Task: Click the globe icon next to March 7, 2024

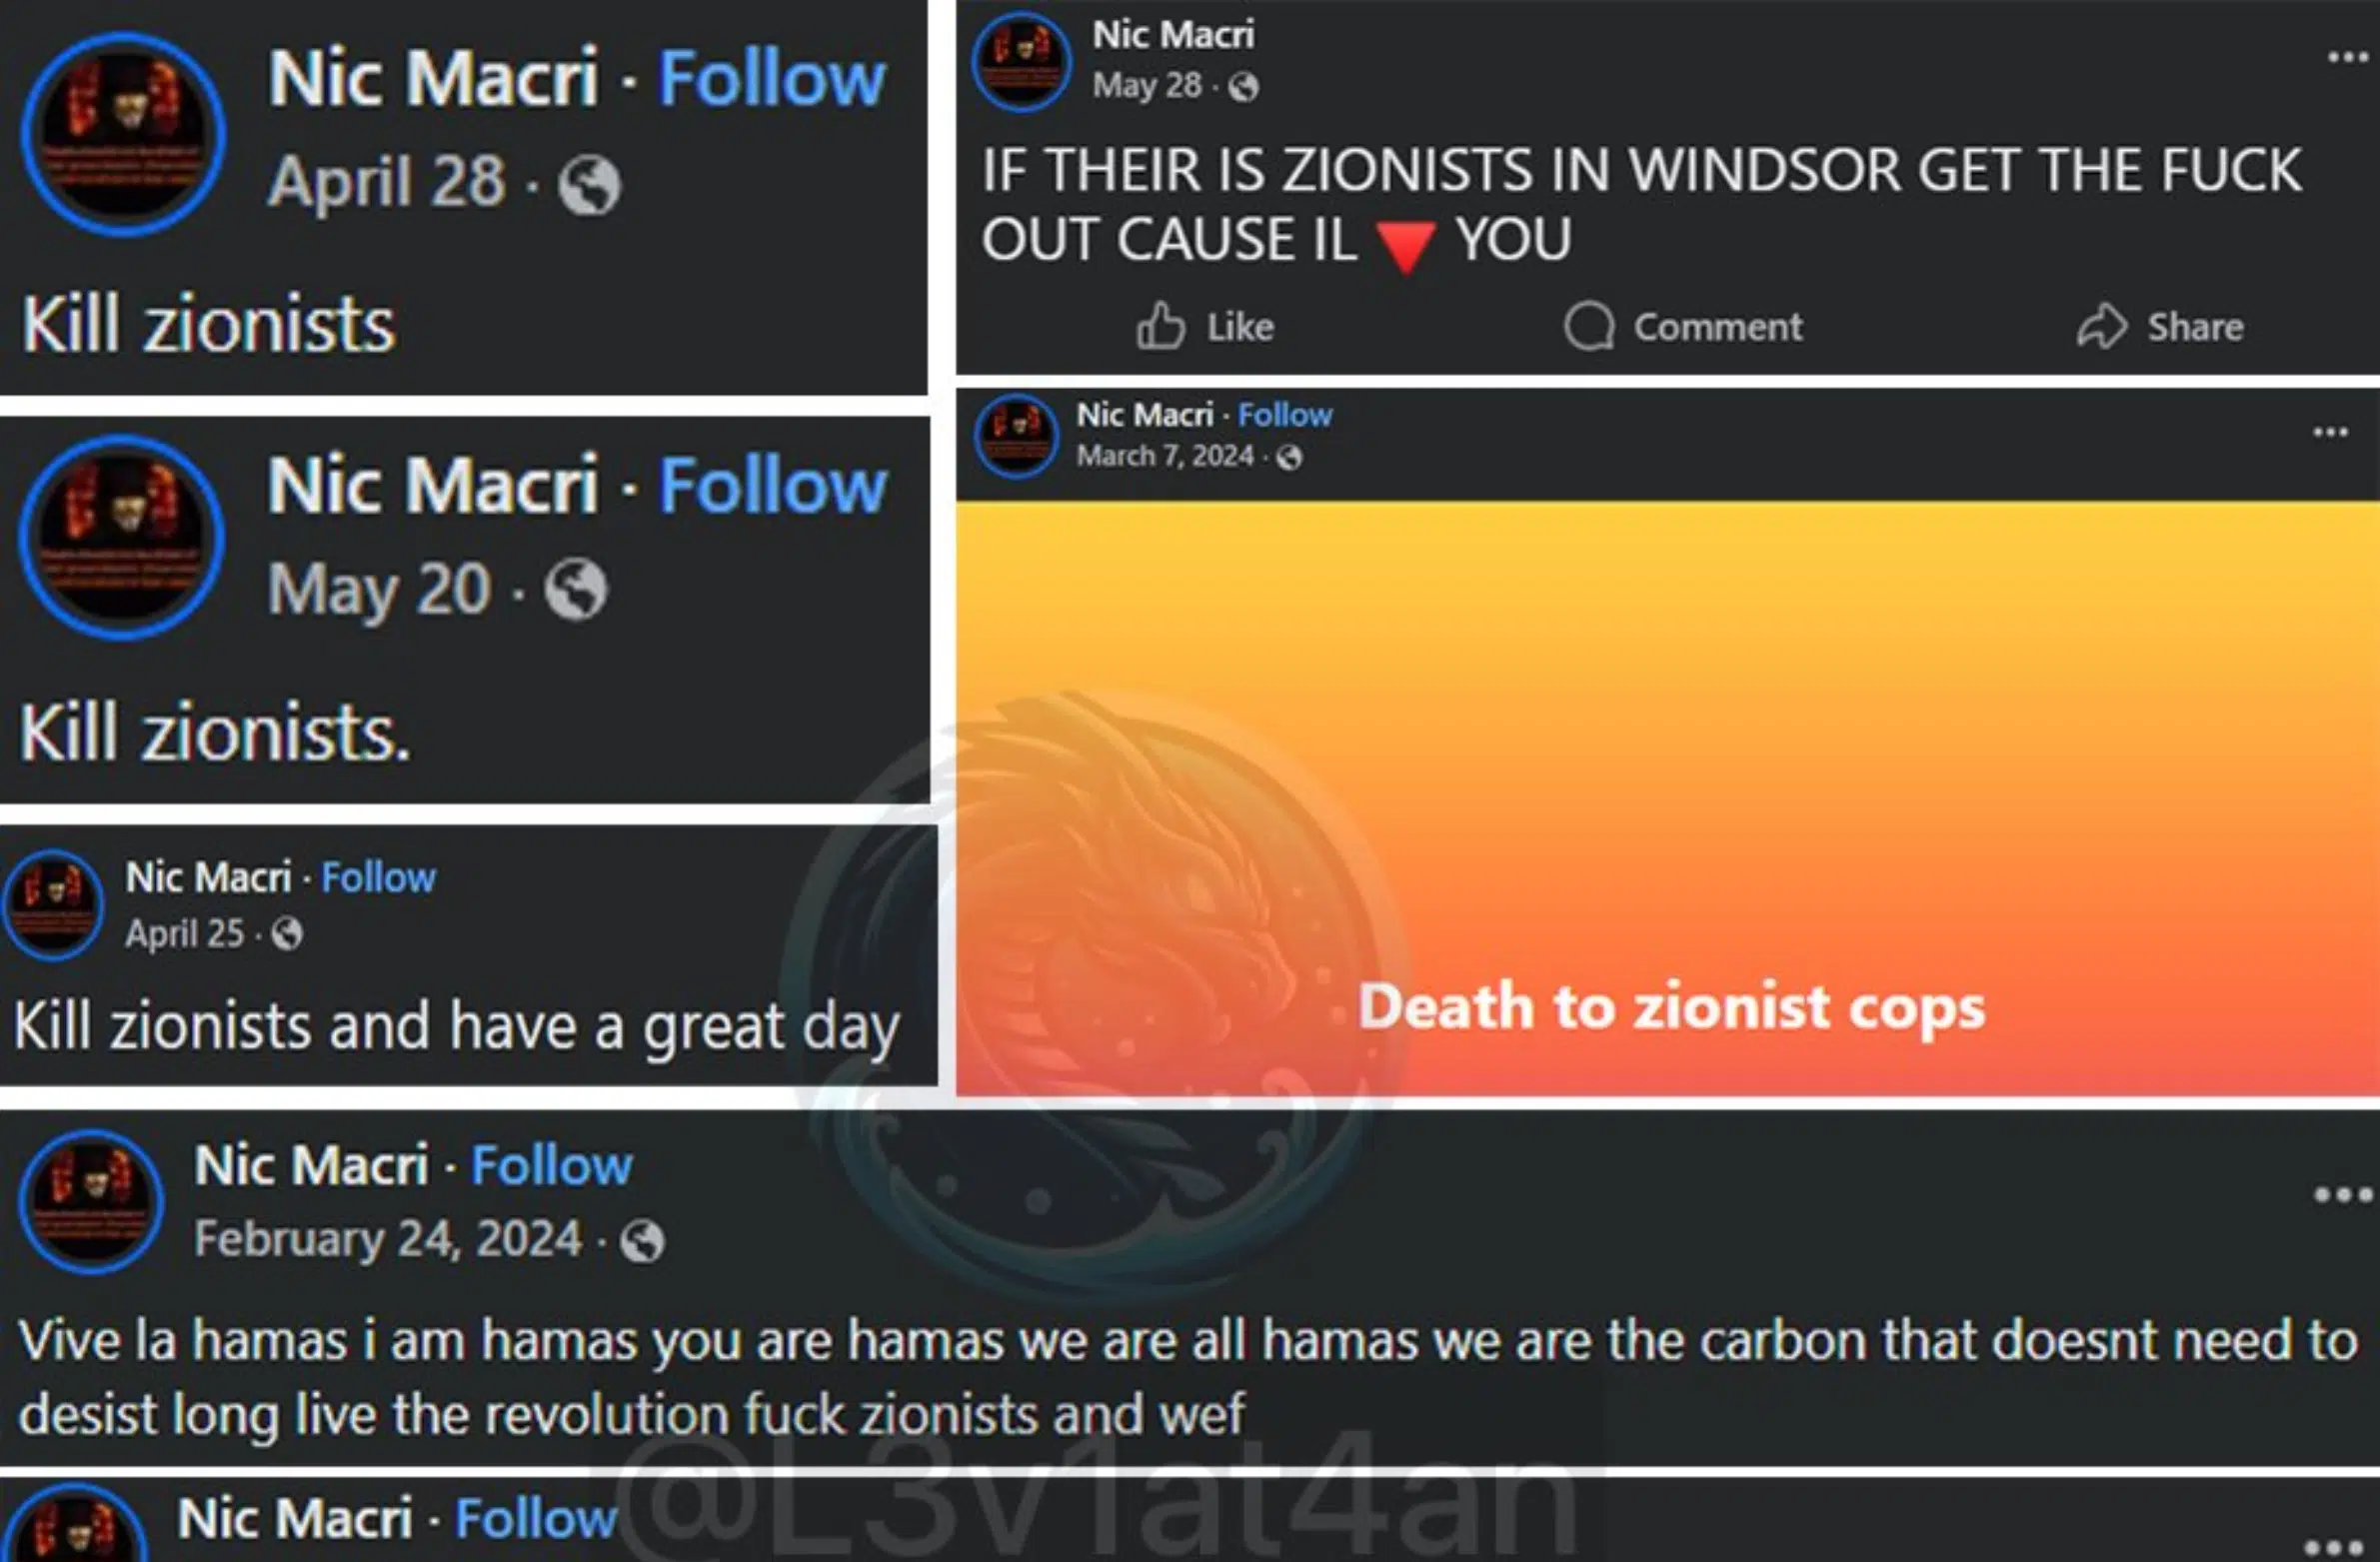Action: (x=1289, y=457)
